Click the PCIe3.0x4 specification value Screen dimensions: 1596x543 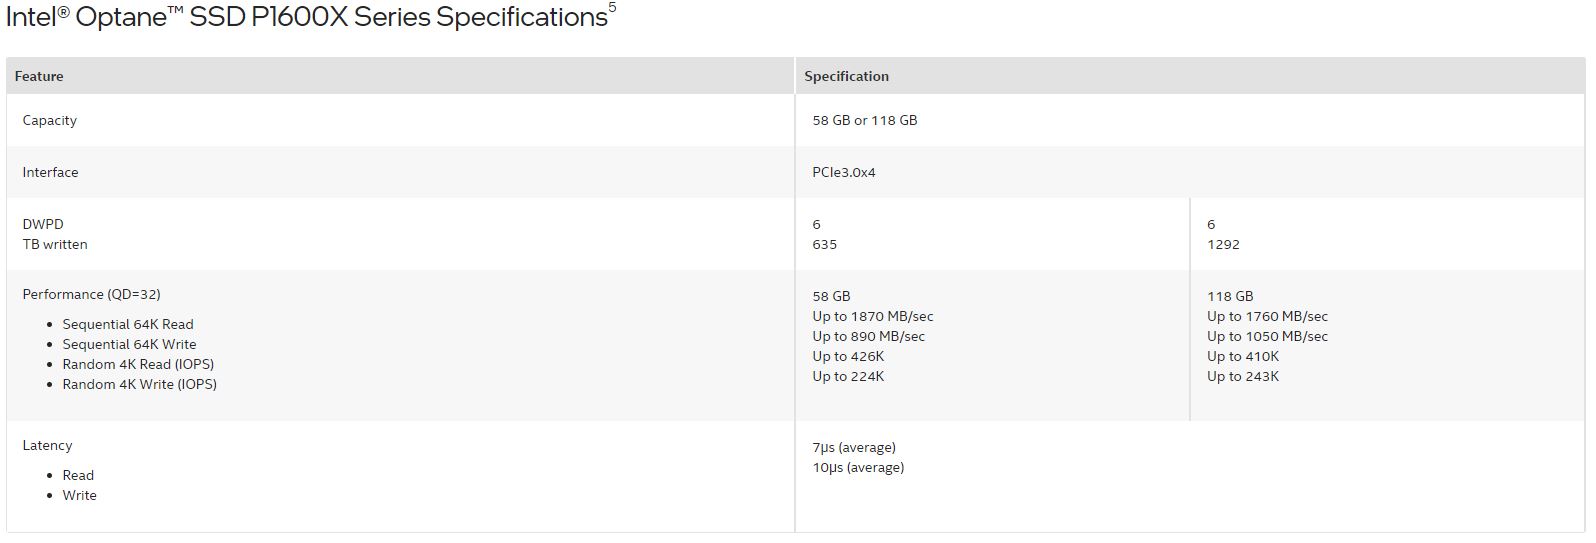tap(843, 172)
